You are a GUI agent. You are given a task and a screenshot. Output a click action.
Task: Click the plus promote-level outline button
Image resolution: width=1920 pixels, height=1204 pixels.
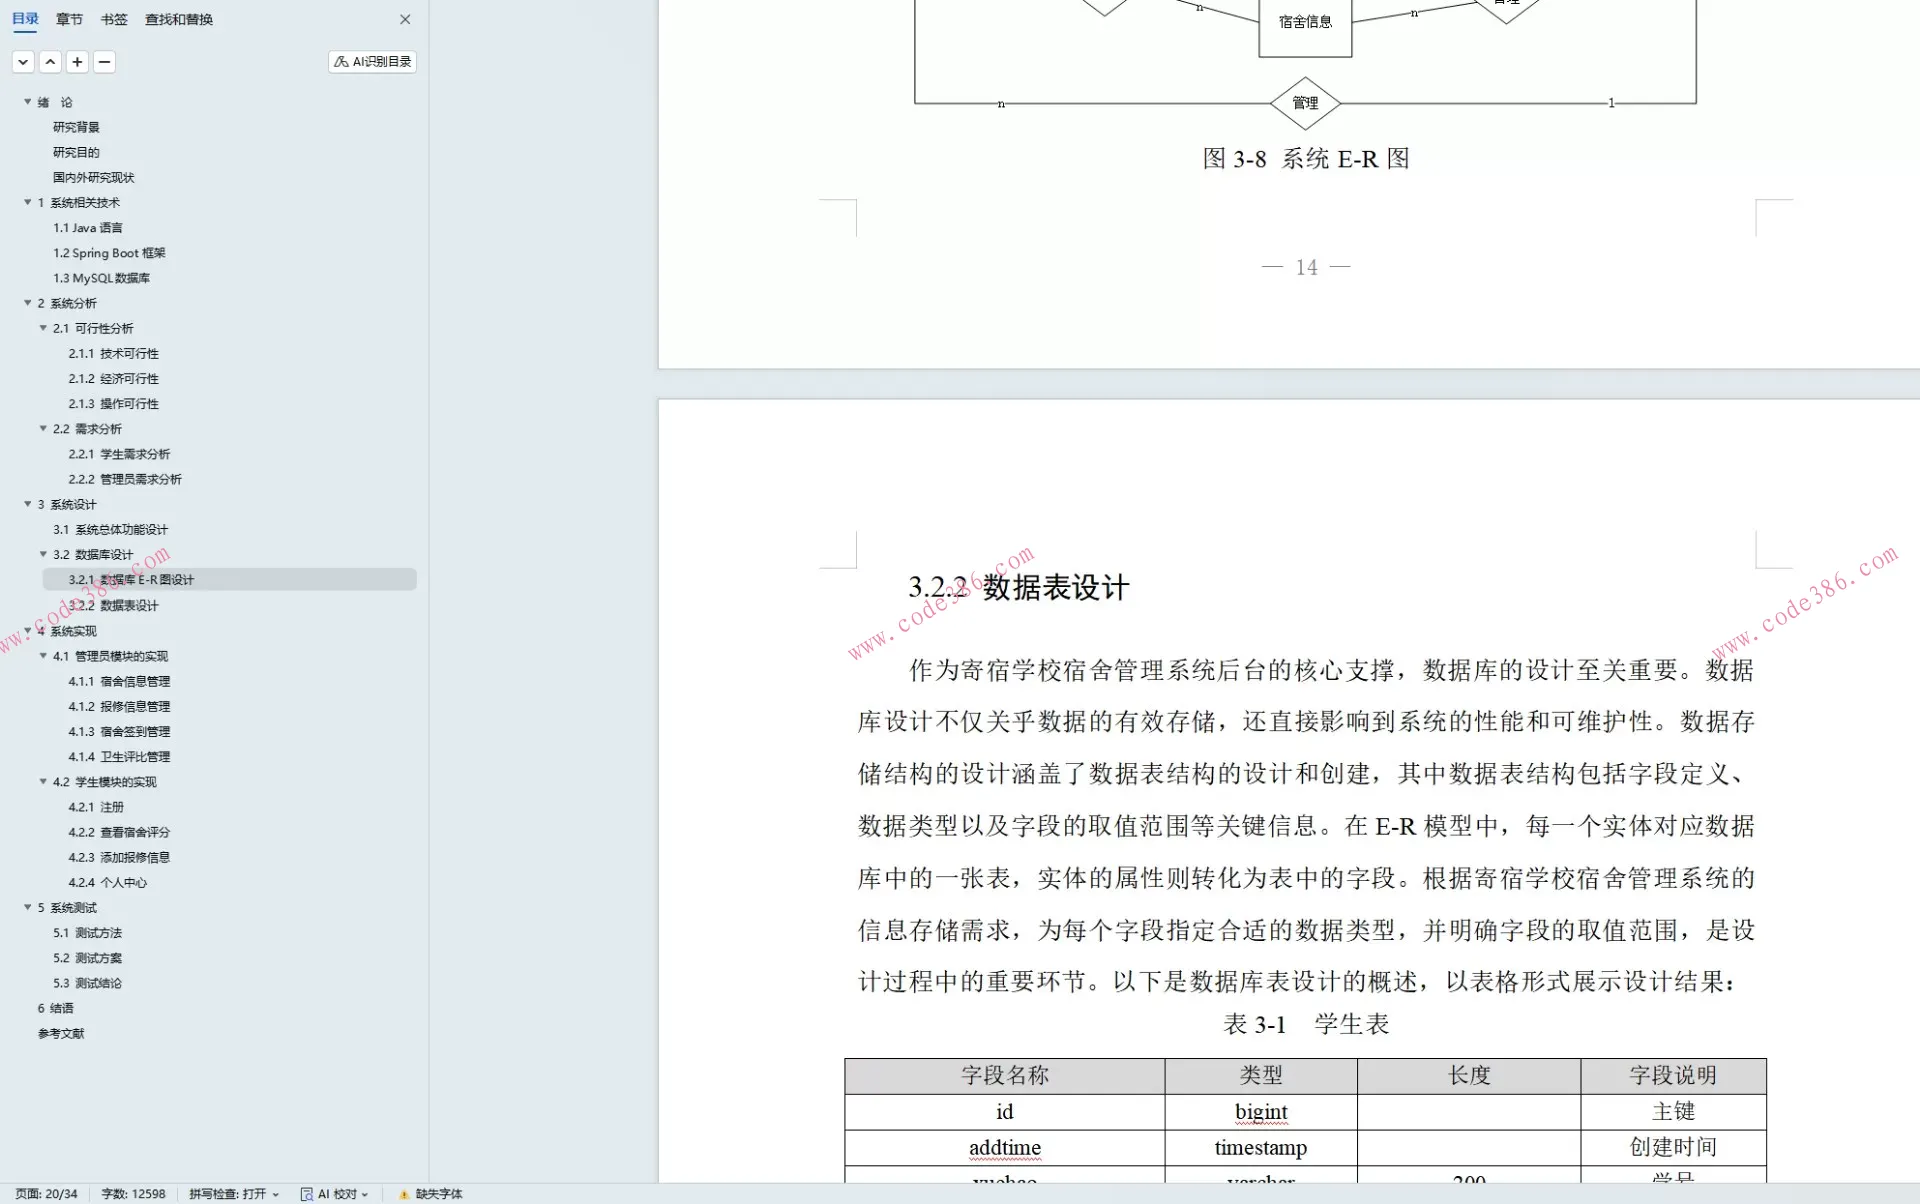77,62
